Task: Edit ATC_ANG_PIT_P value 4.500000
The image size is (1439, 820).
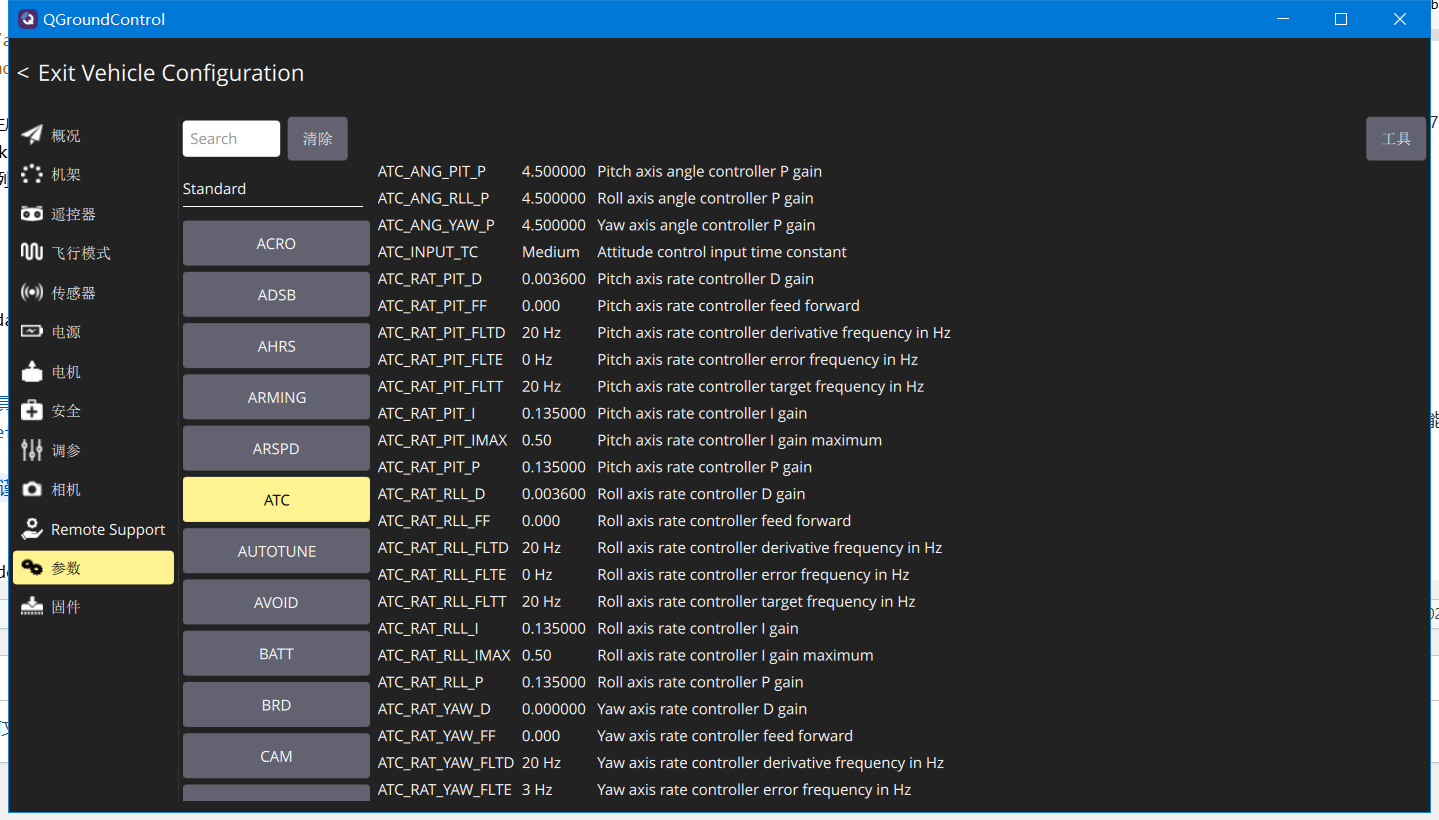Action: click(x=553, y=171)
